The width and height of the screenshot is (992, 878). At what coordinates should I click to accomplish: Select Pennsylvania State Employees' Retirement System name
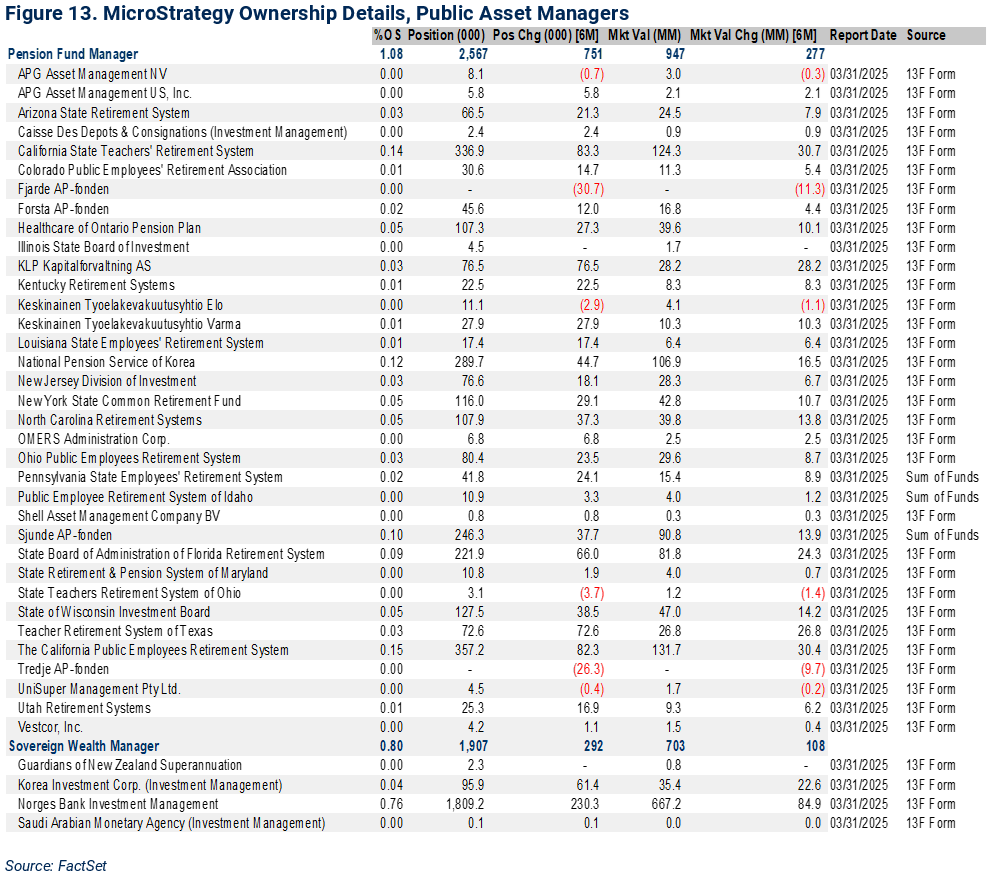coord(150,477)
